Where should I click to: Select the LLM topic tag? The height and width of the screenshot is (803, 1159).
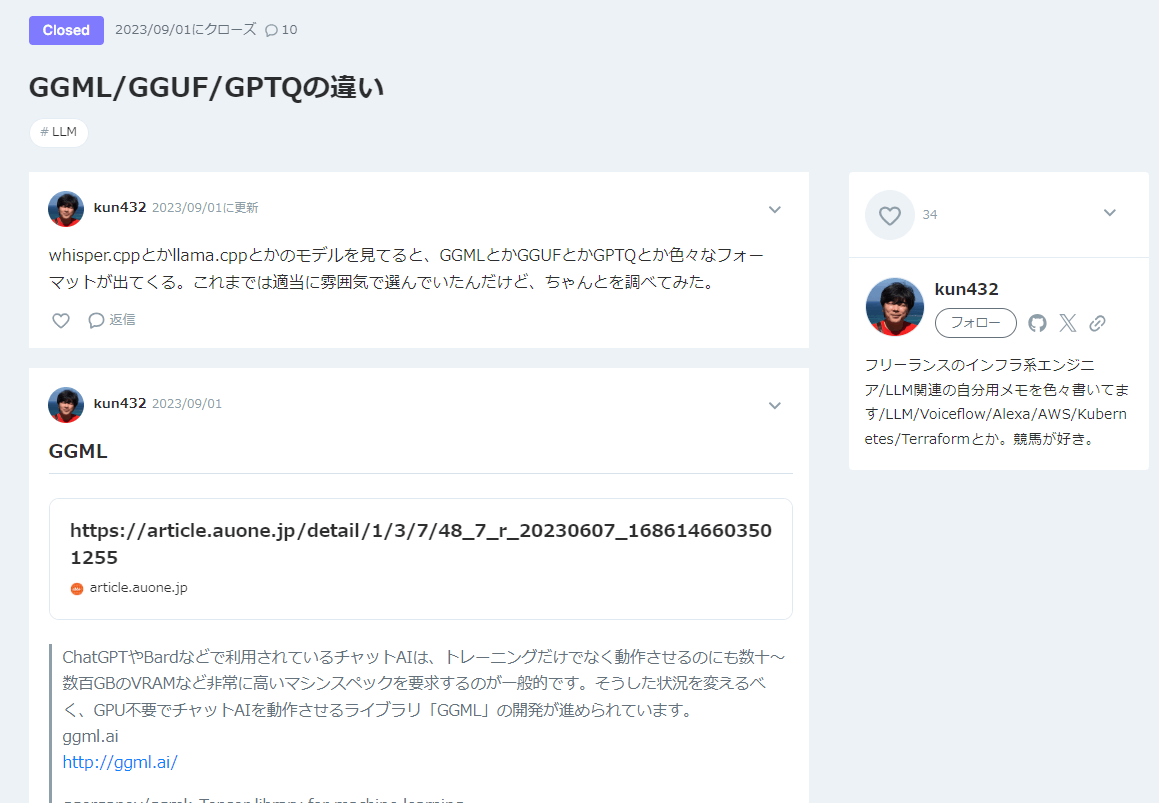tap(58, 132)
